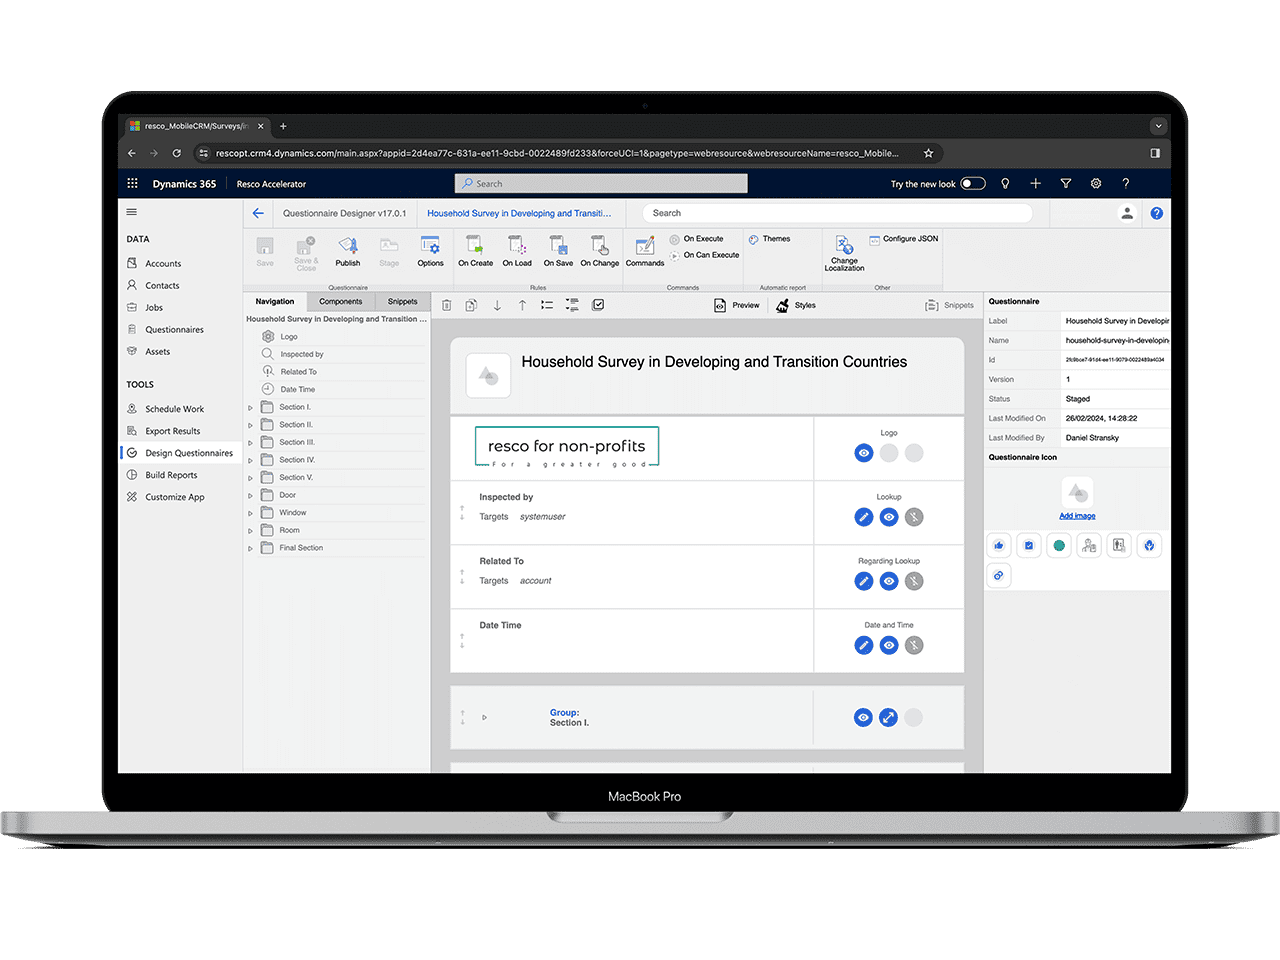The width and height of the screenshot is (1280, 960).
Task: Open Design Questionnaires in the sidebar
Action: coord(179,453)
